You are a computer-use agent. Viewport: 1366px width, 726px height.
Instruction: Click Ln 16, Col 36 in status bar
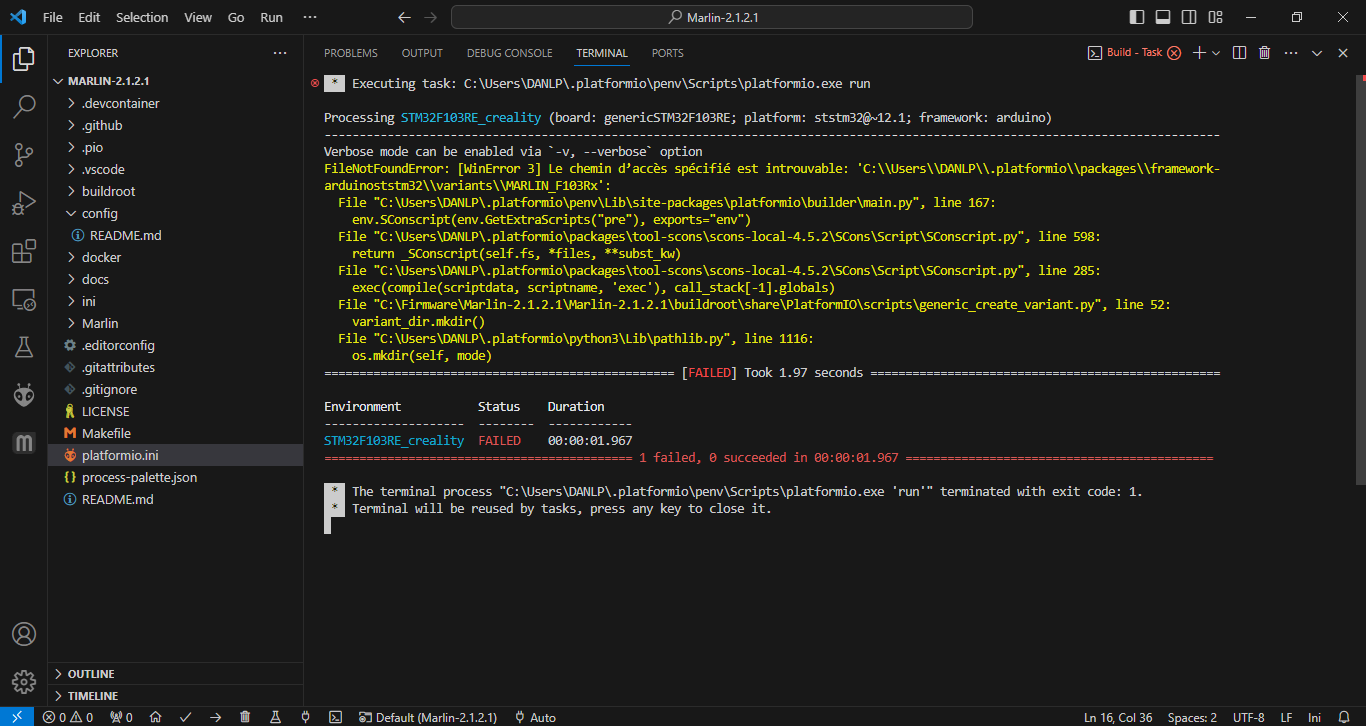coord(1118,717)
